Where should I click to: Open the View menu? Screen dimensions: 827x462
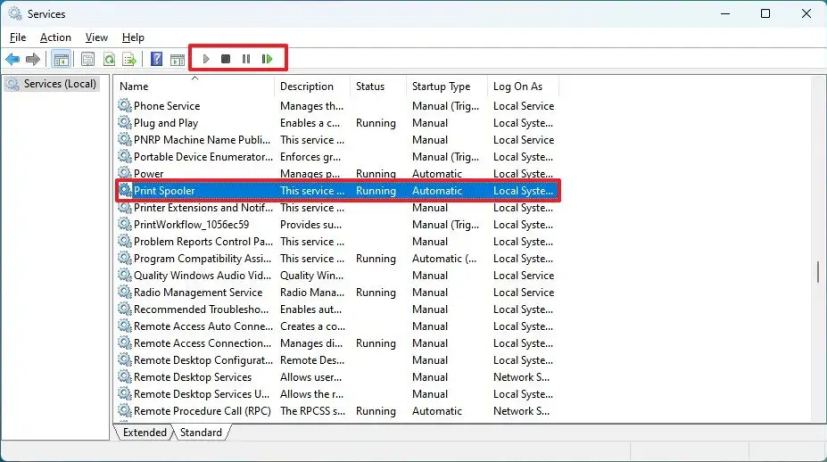(97, 37)
